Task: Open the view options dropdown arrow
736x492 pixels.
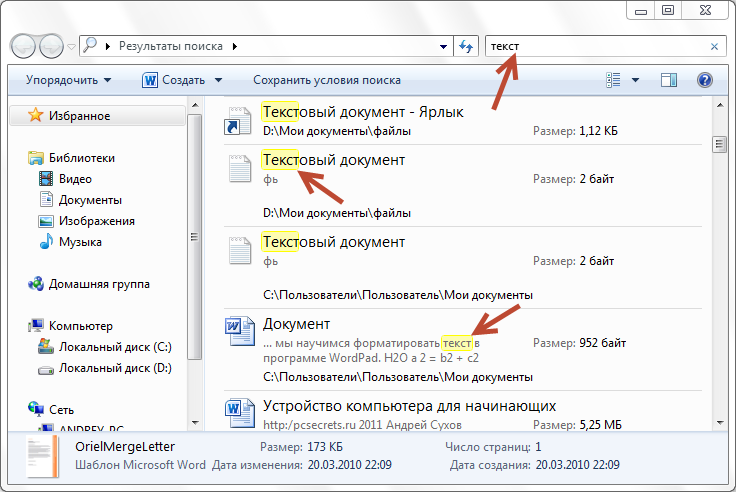Action: pyautogui.click(x=634, y=80)
